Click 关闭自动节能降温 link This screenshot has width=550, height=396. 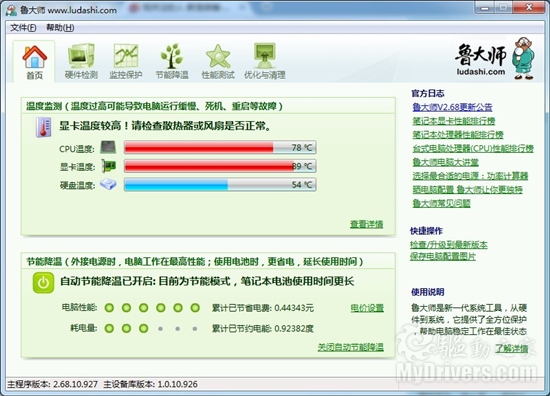click(x=350, y=347)
